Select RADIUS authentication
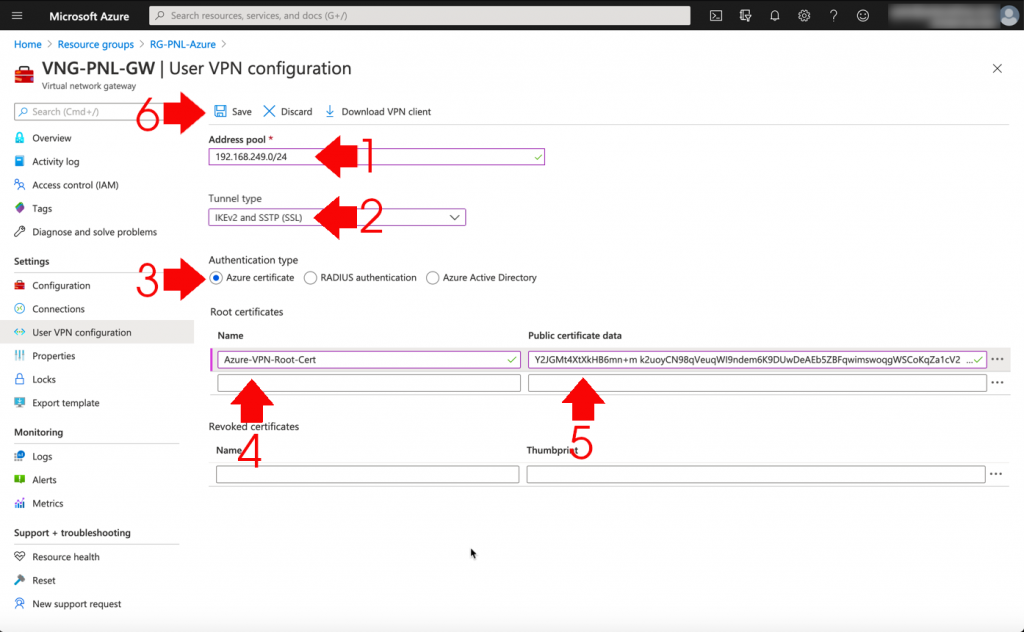This screenshot has width=1024, height=632. coord(309,277)
